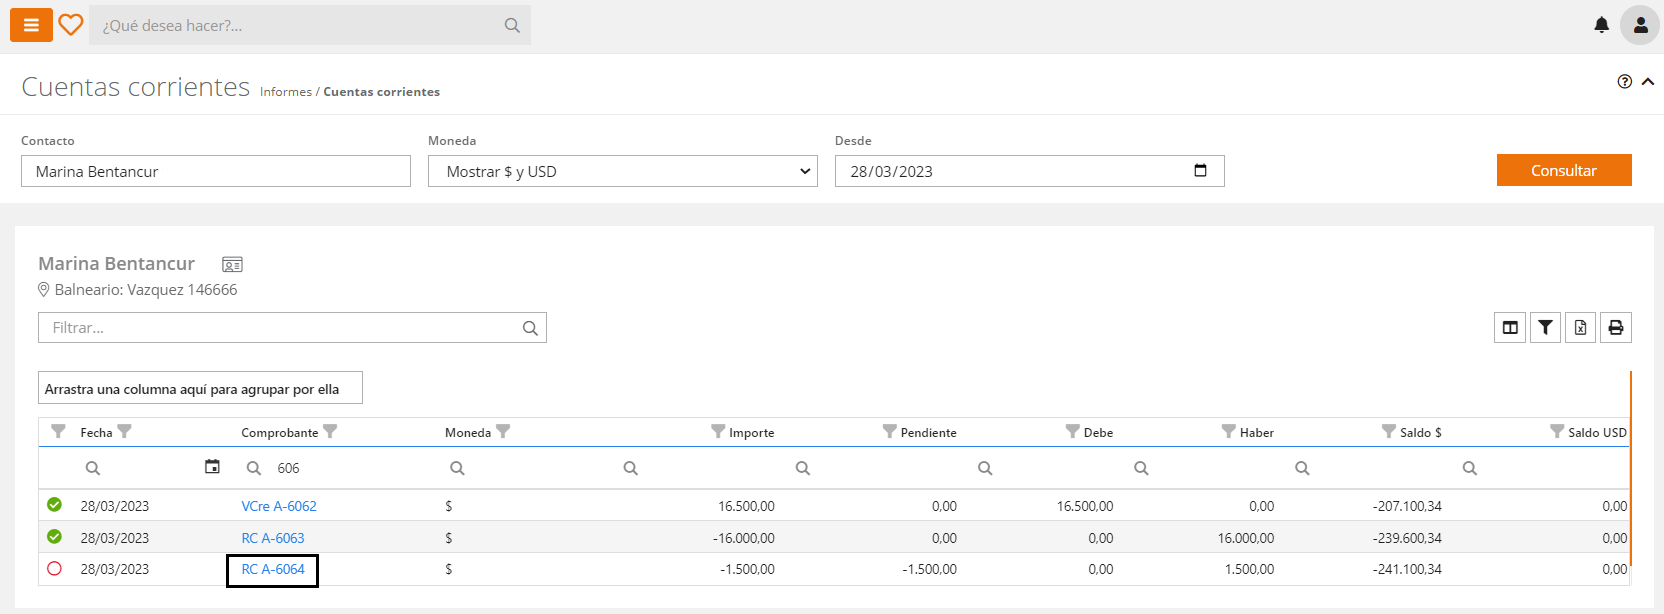Open the contact card icon beside Marina Bentancur

[x=232, y=265]
